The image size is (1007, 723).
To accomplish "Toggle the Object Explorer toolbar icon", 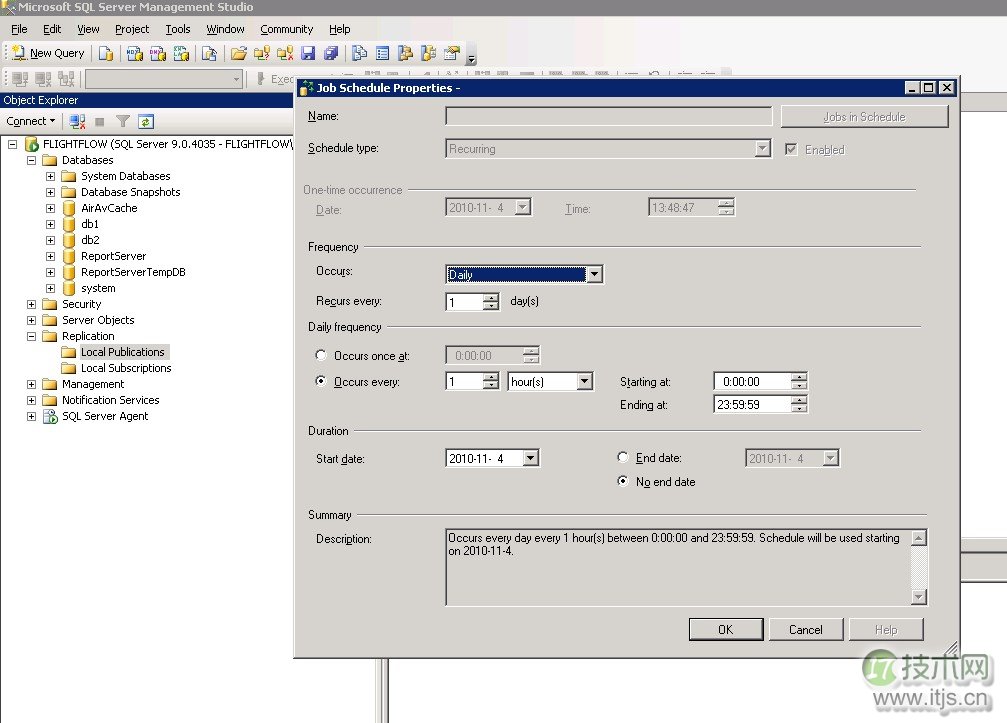I will tap(405, 53).
